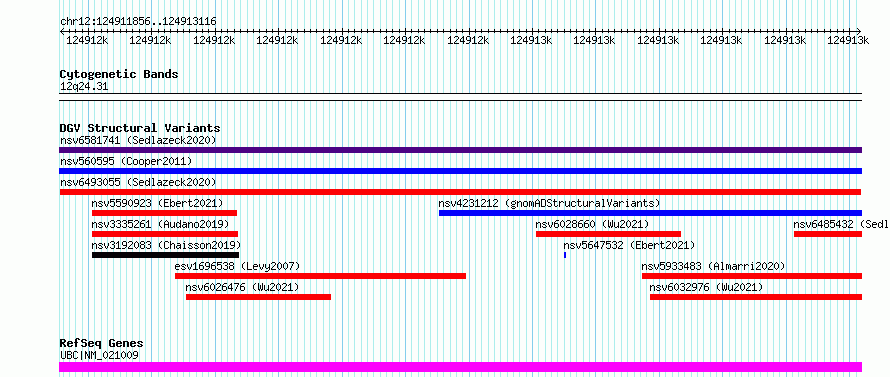The image size is (890, 377).
Task: Open the esv1696538 (Levy2007) label
Action: pos(237,266)
